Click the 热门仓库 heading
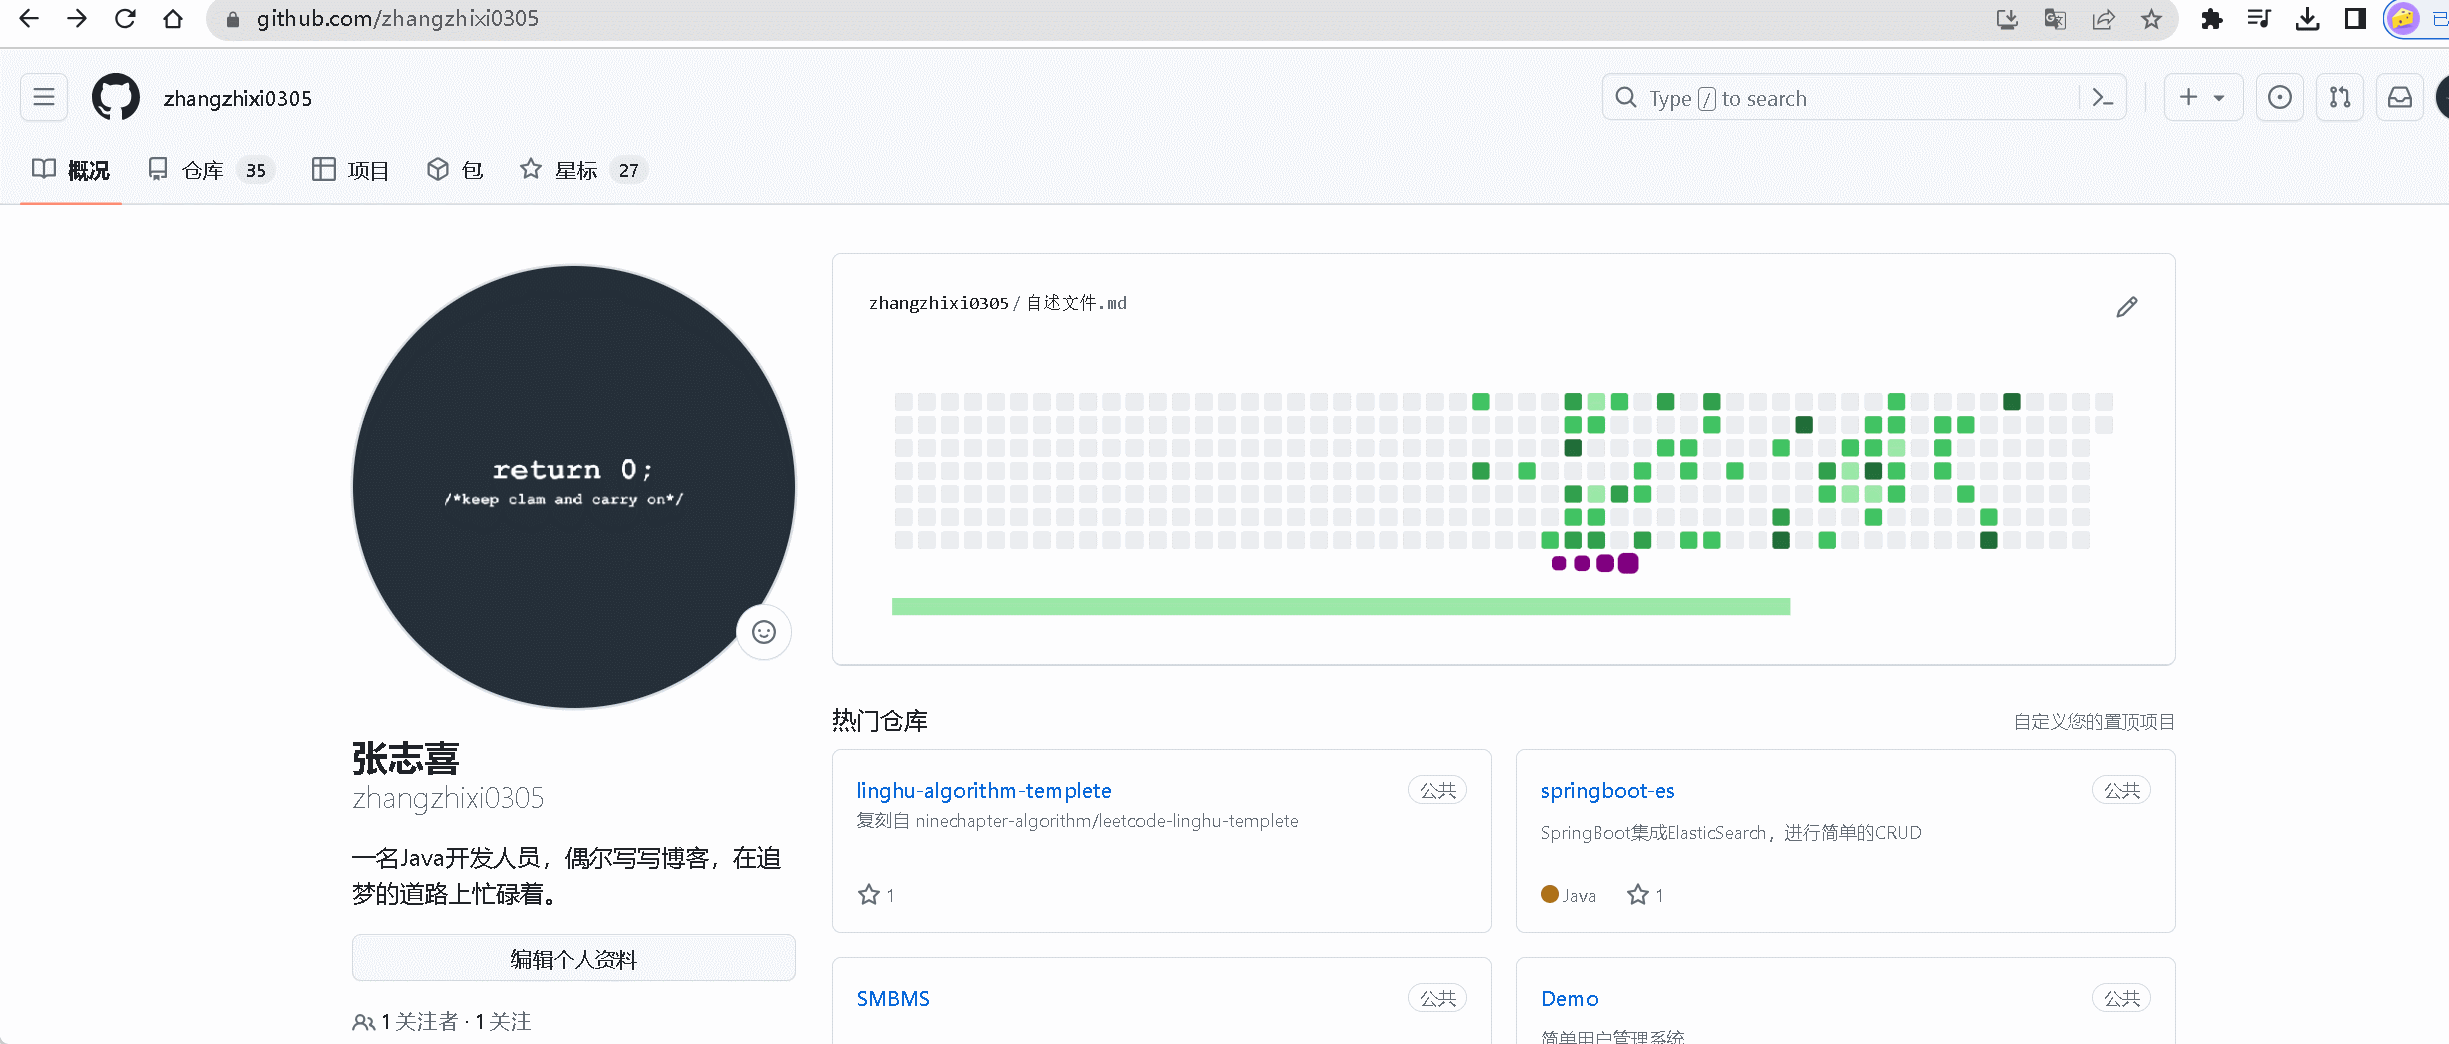2449x1044 pixels. [x=880, y=721]
